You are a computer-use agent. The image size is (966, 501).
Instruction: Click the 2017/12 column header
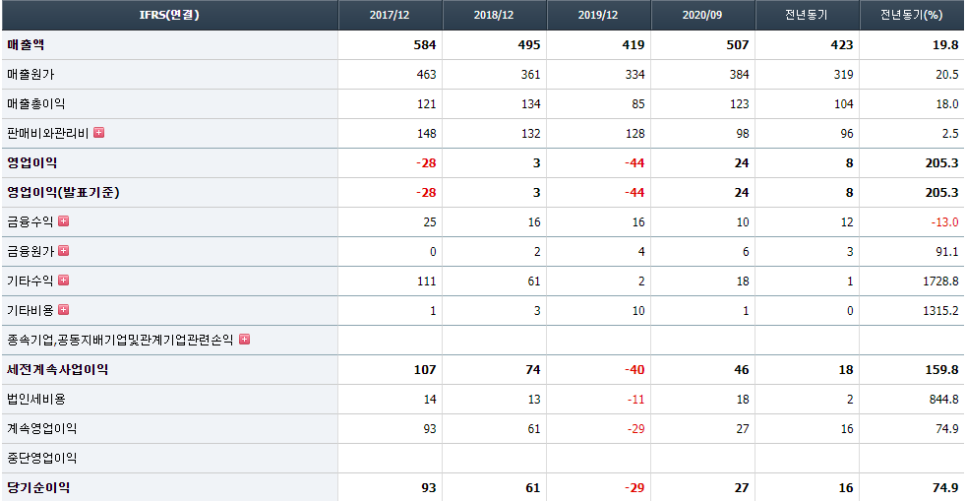pos(389,15)
